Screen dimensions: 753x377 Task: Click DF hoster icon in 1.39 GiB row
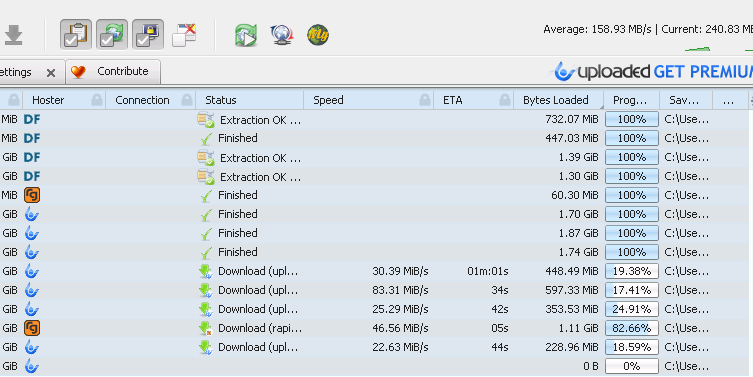(32, 157)
